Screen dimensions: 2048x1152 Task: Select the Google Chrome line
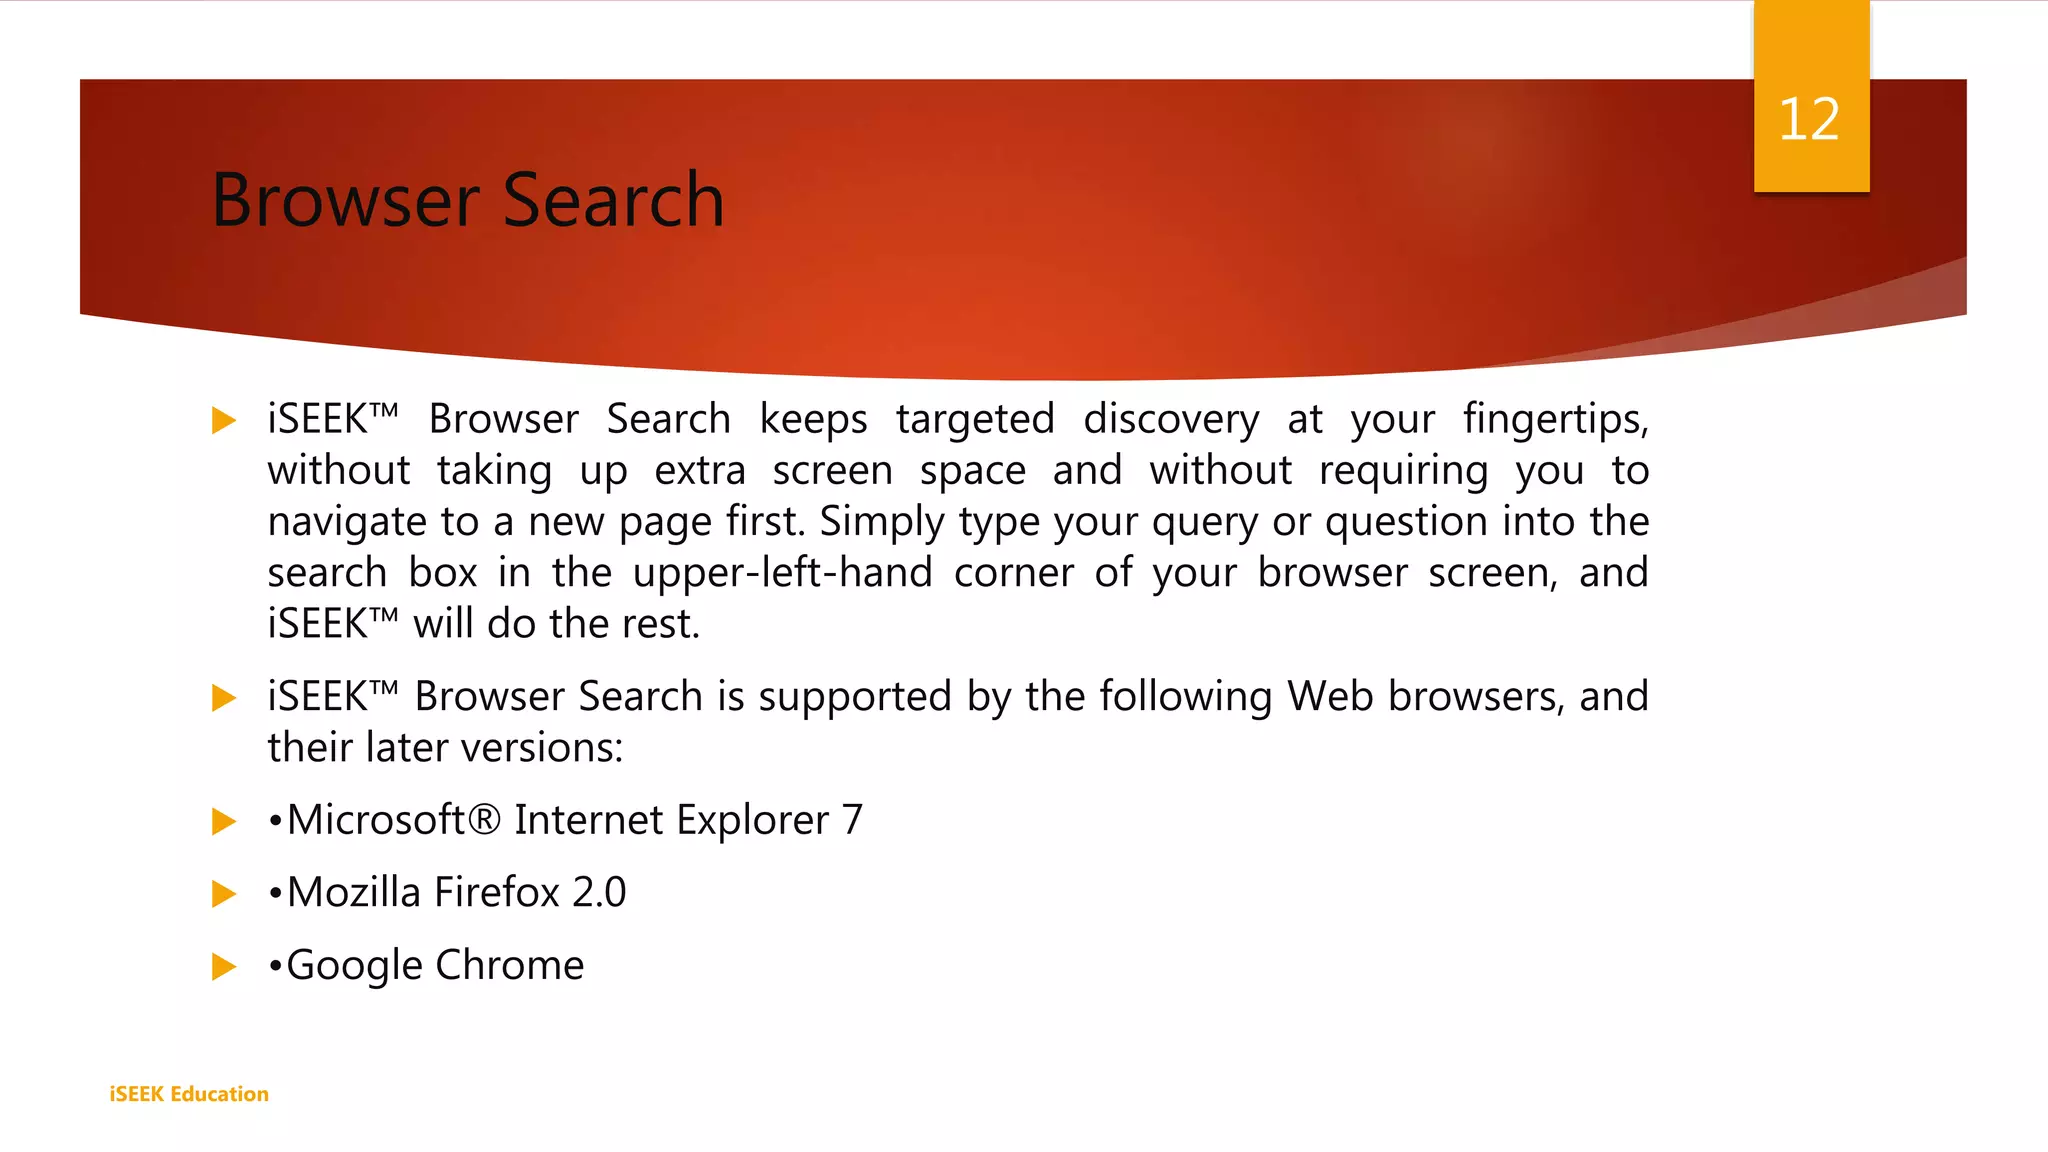[426, 966]
